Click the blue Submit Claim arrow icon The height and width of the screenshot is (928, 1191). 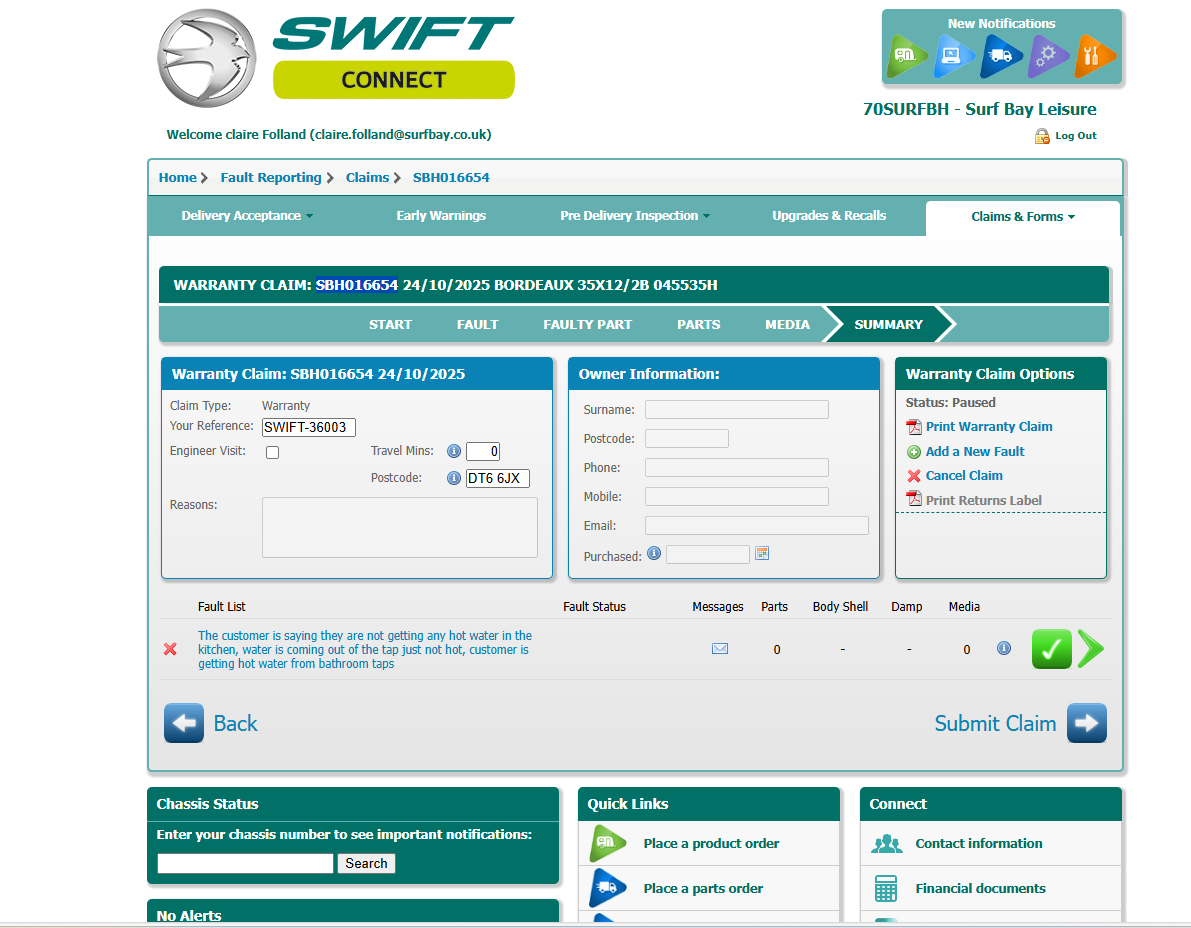[1086, 723]
